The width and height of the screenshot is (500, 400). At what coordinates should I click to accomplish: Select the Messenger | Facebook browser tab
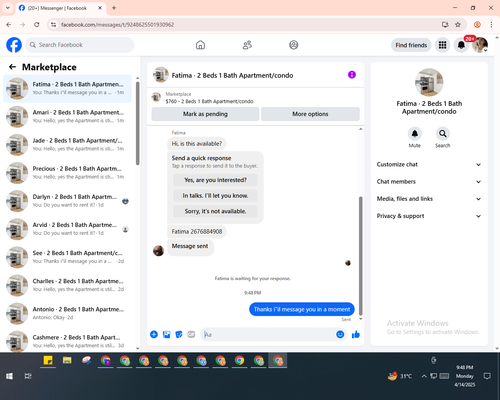(60, 8)
